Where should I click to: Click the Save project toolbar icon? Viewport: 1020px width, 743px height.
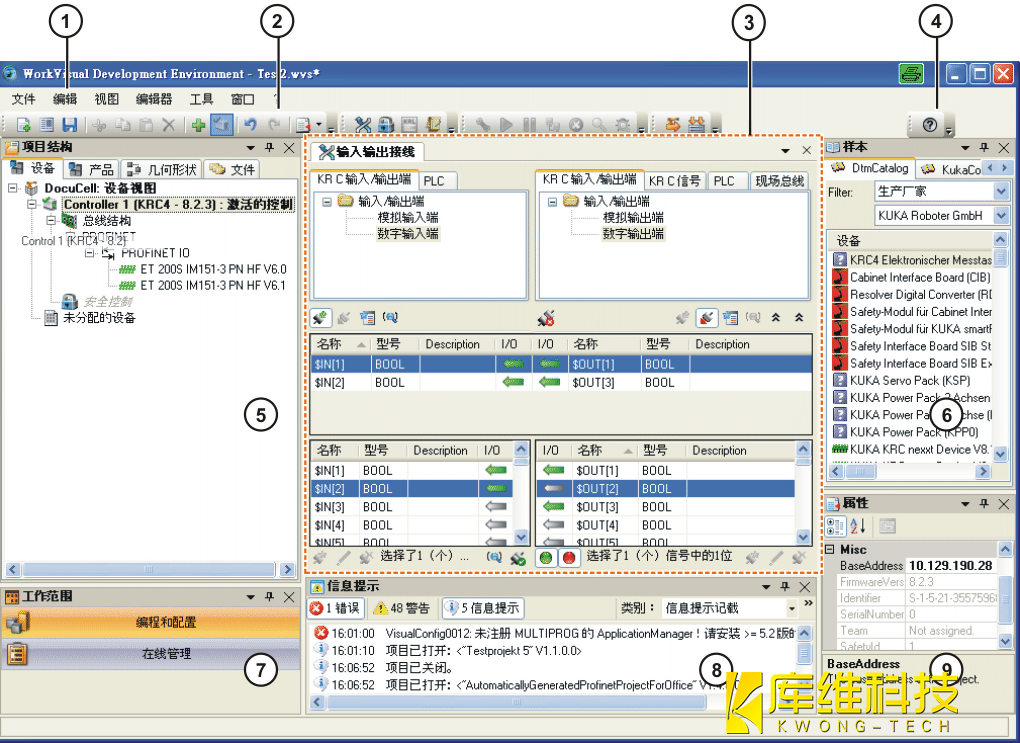pyautogui.click(x=70, y=125)
